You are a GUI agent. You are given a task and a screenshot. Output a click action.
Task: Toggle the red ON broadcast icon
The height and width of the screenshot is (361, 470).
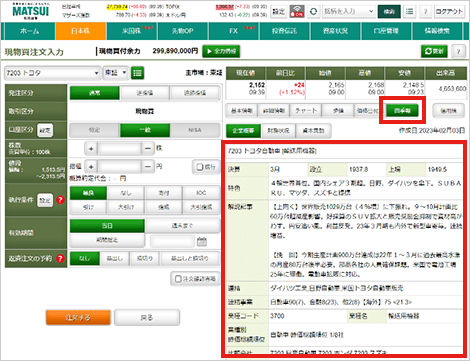tap(297, 12)
